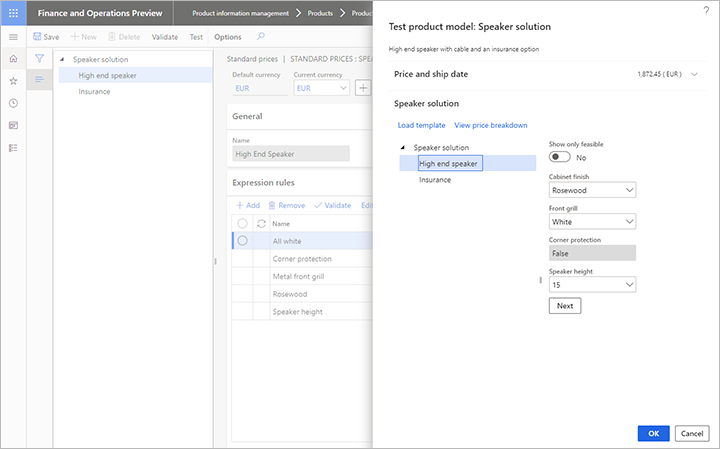This screenshot has height=449, width=720.
Task: Click the Standard prices link text
Action: point(252,59)
